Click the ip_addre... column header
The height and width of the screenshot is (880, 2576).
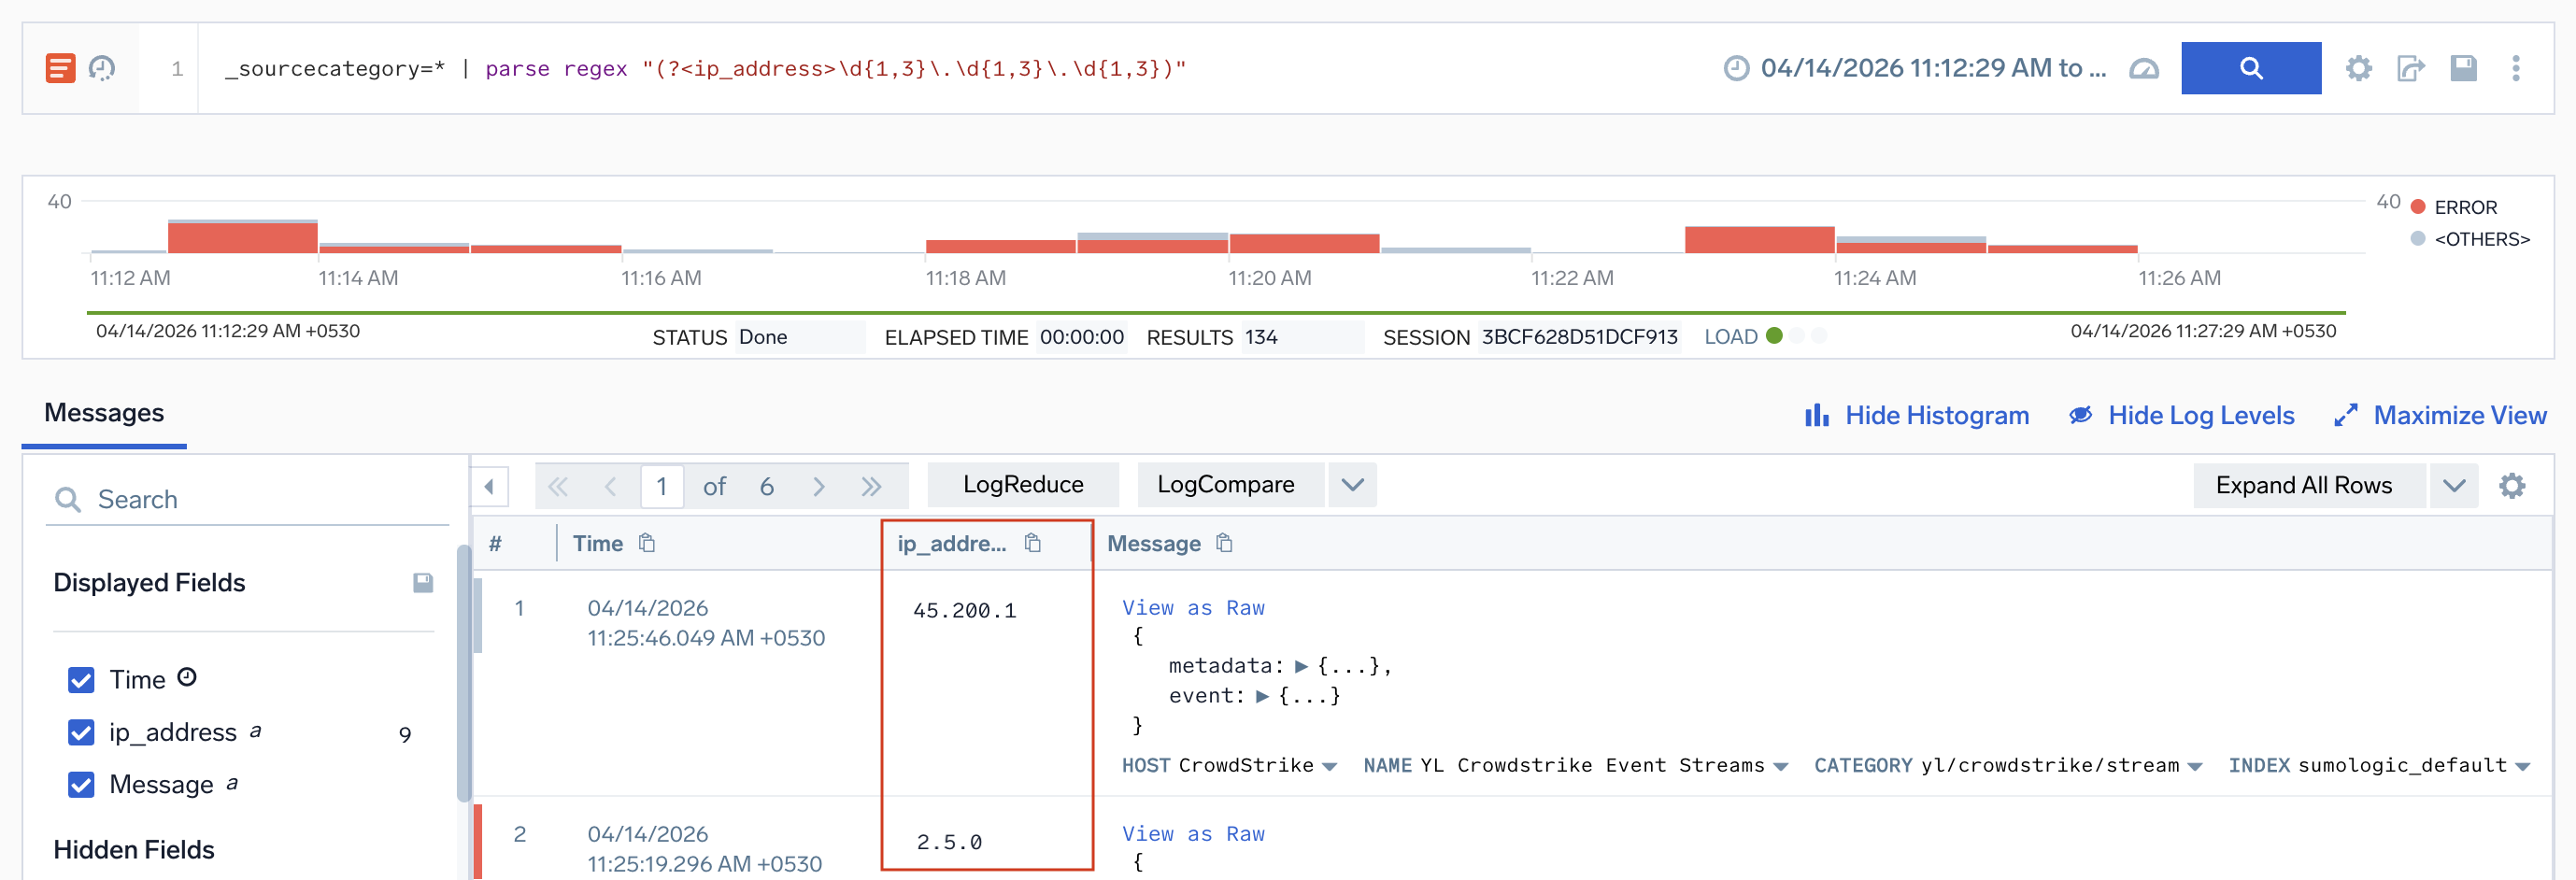(951, 543)
